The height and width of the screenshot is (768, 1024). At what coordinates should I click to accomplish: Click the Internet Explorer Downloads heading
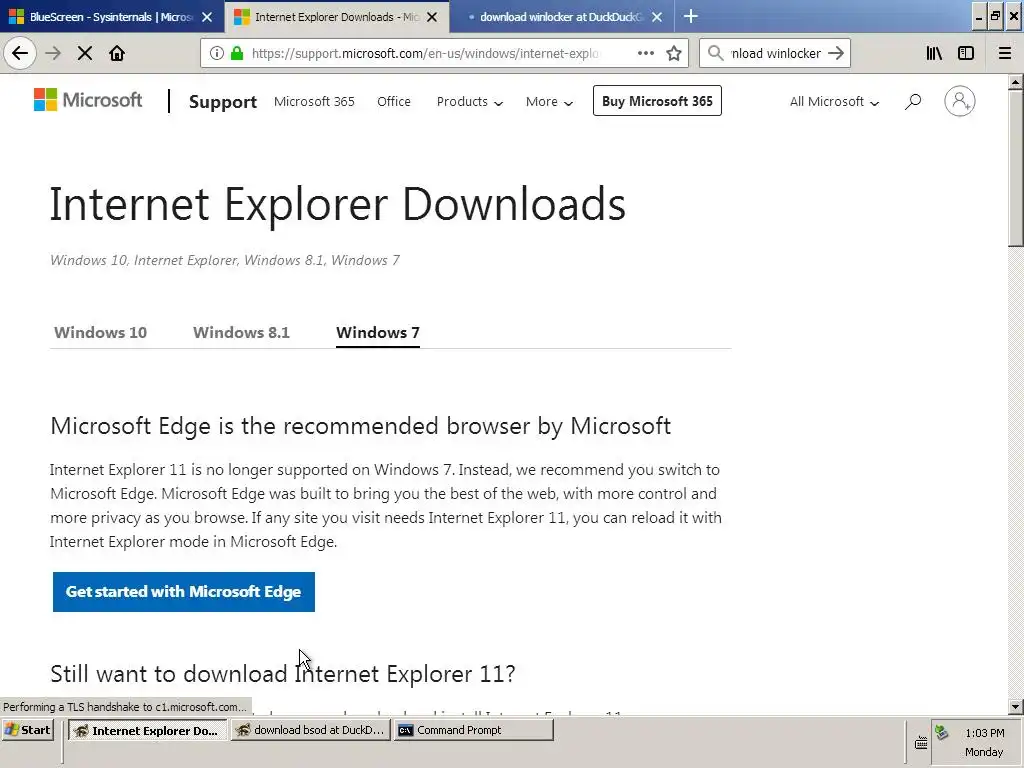tap(338, 204)
